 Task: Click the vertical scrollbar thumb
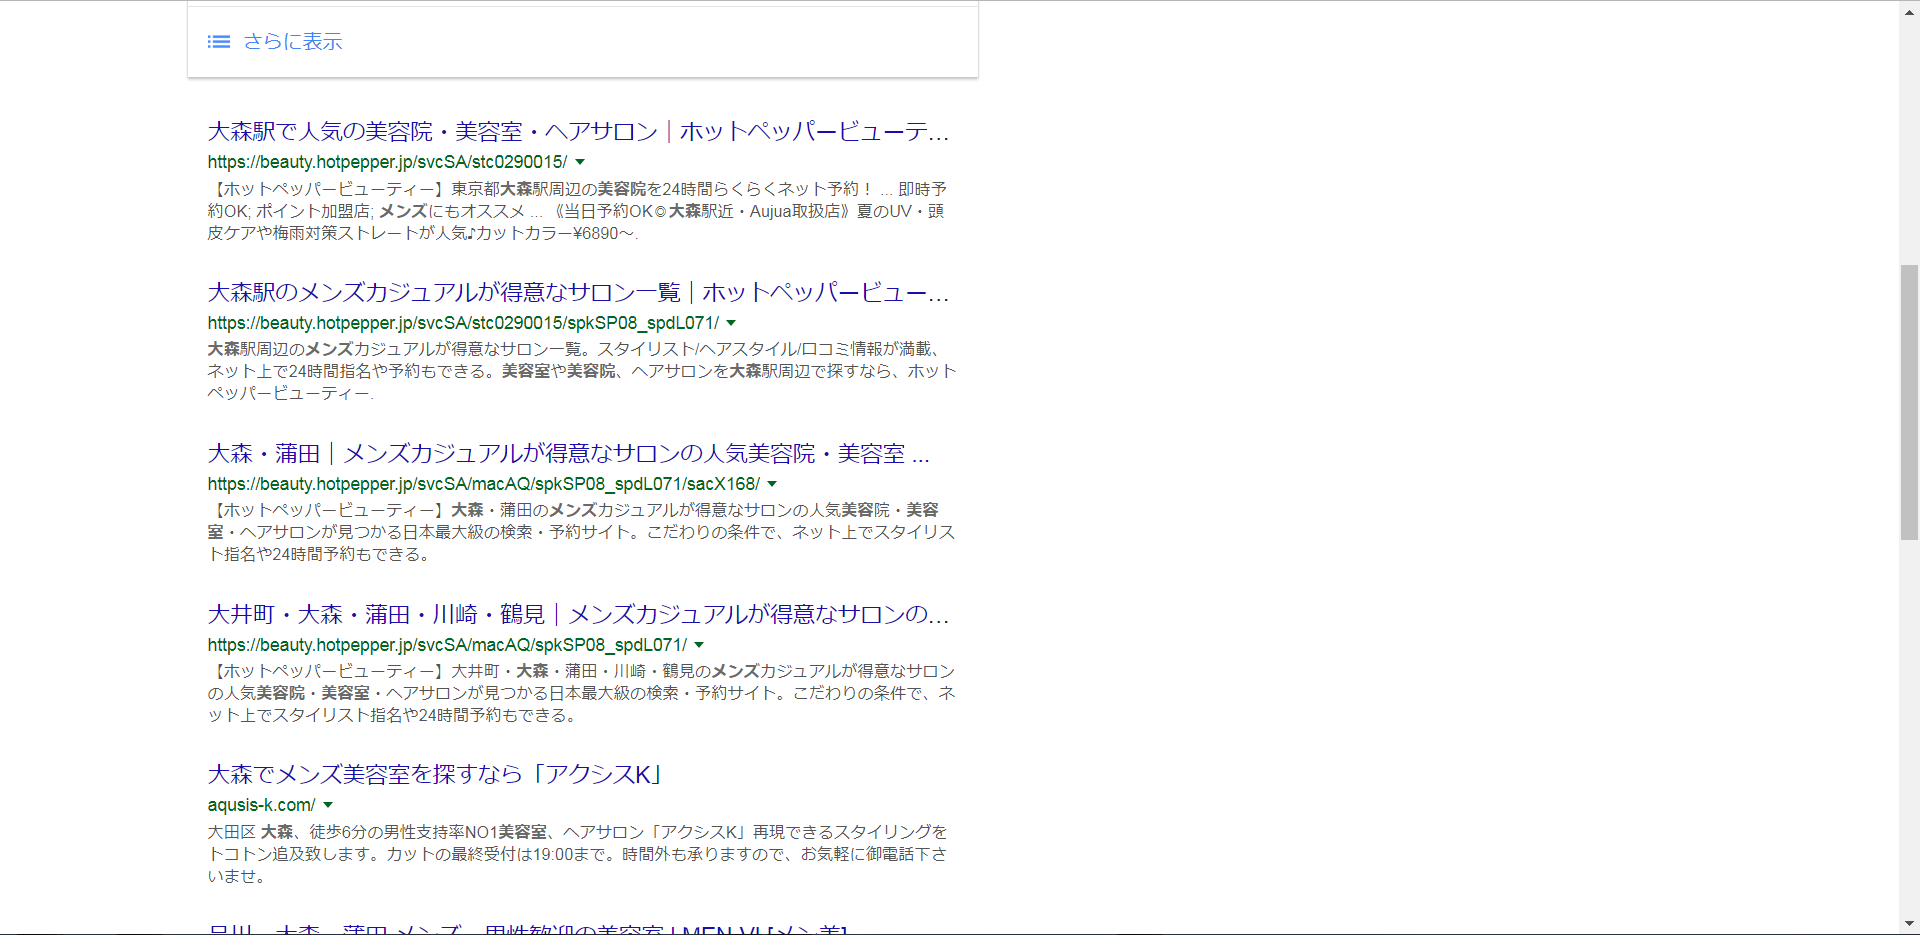1909,402
